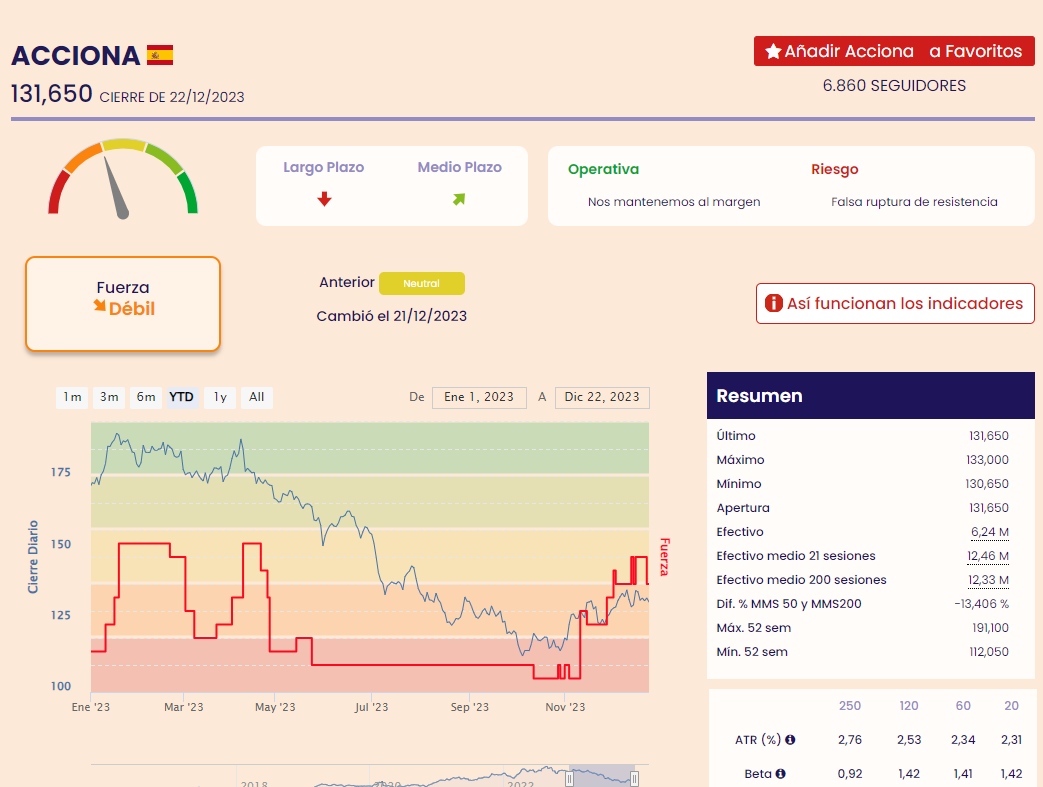Click the Apertura row label

pos(743,508)
